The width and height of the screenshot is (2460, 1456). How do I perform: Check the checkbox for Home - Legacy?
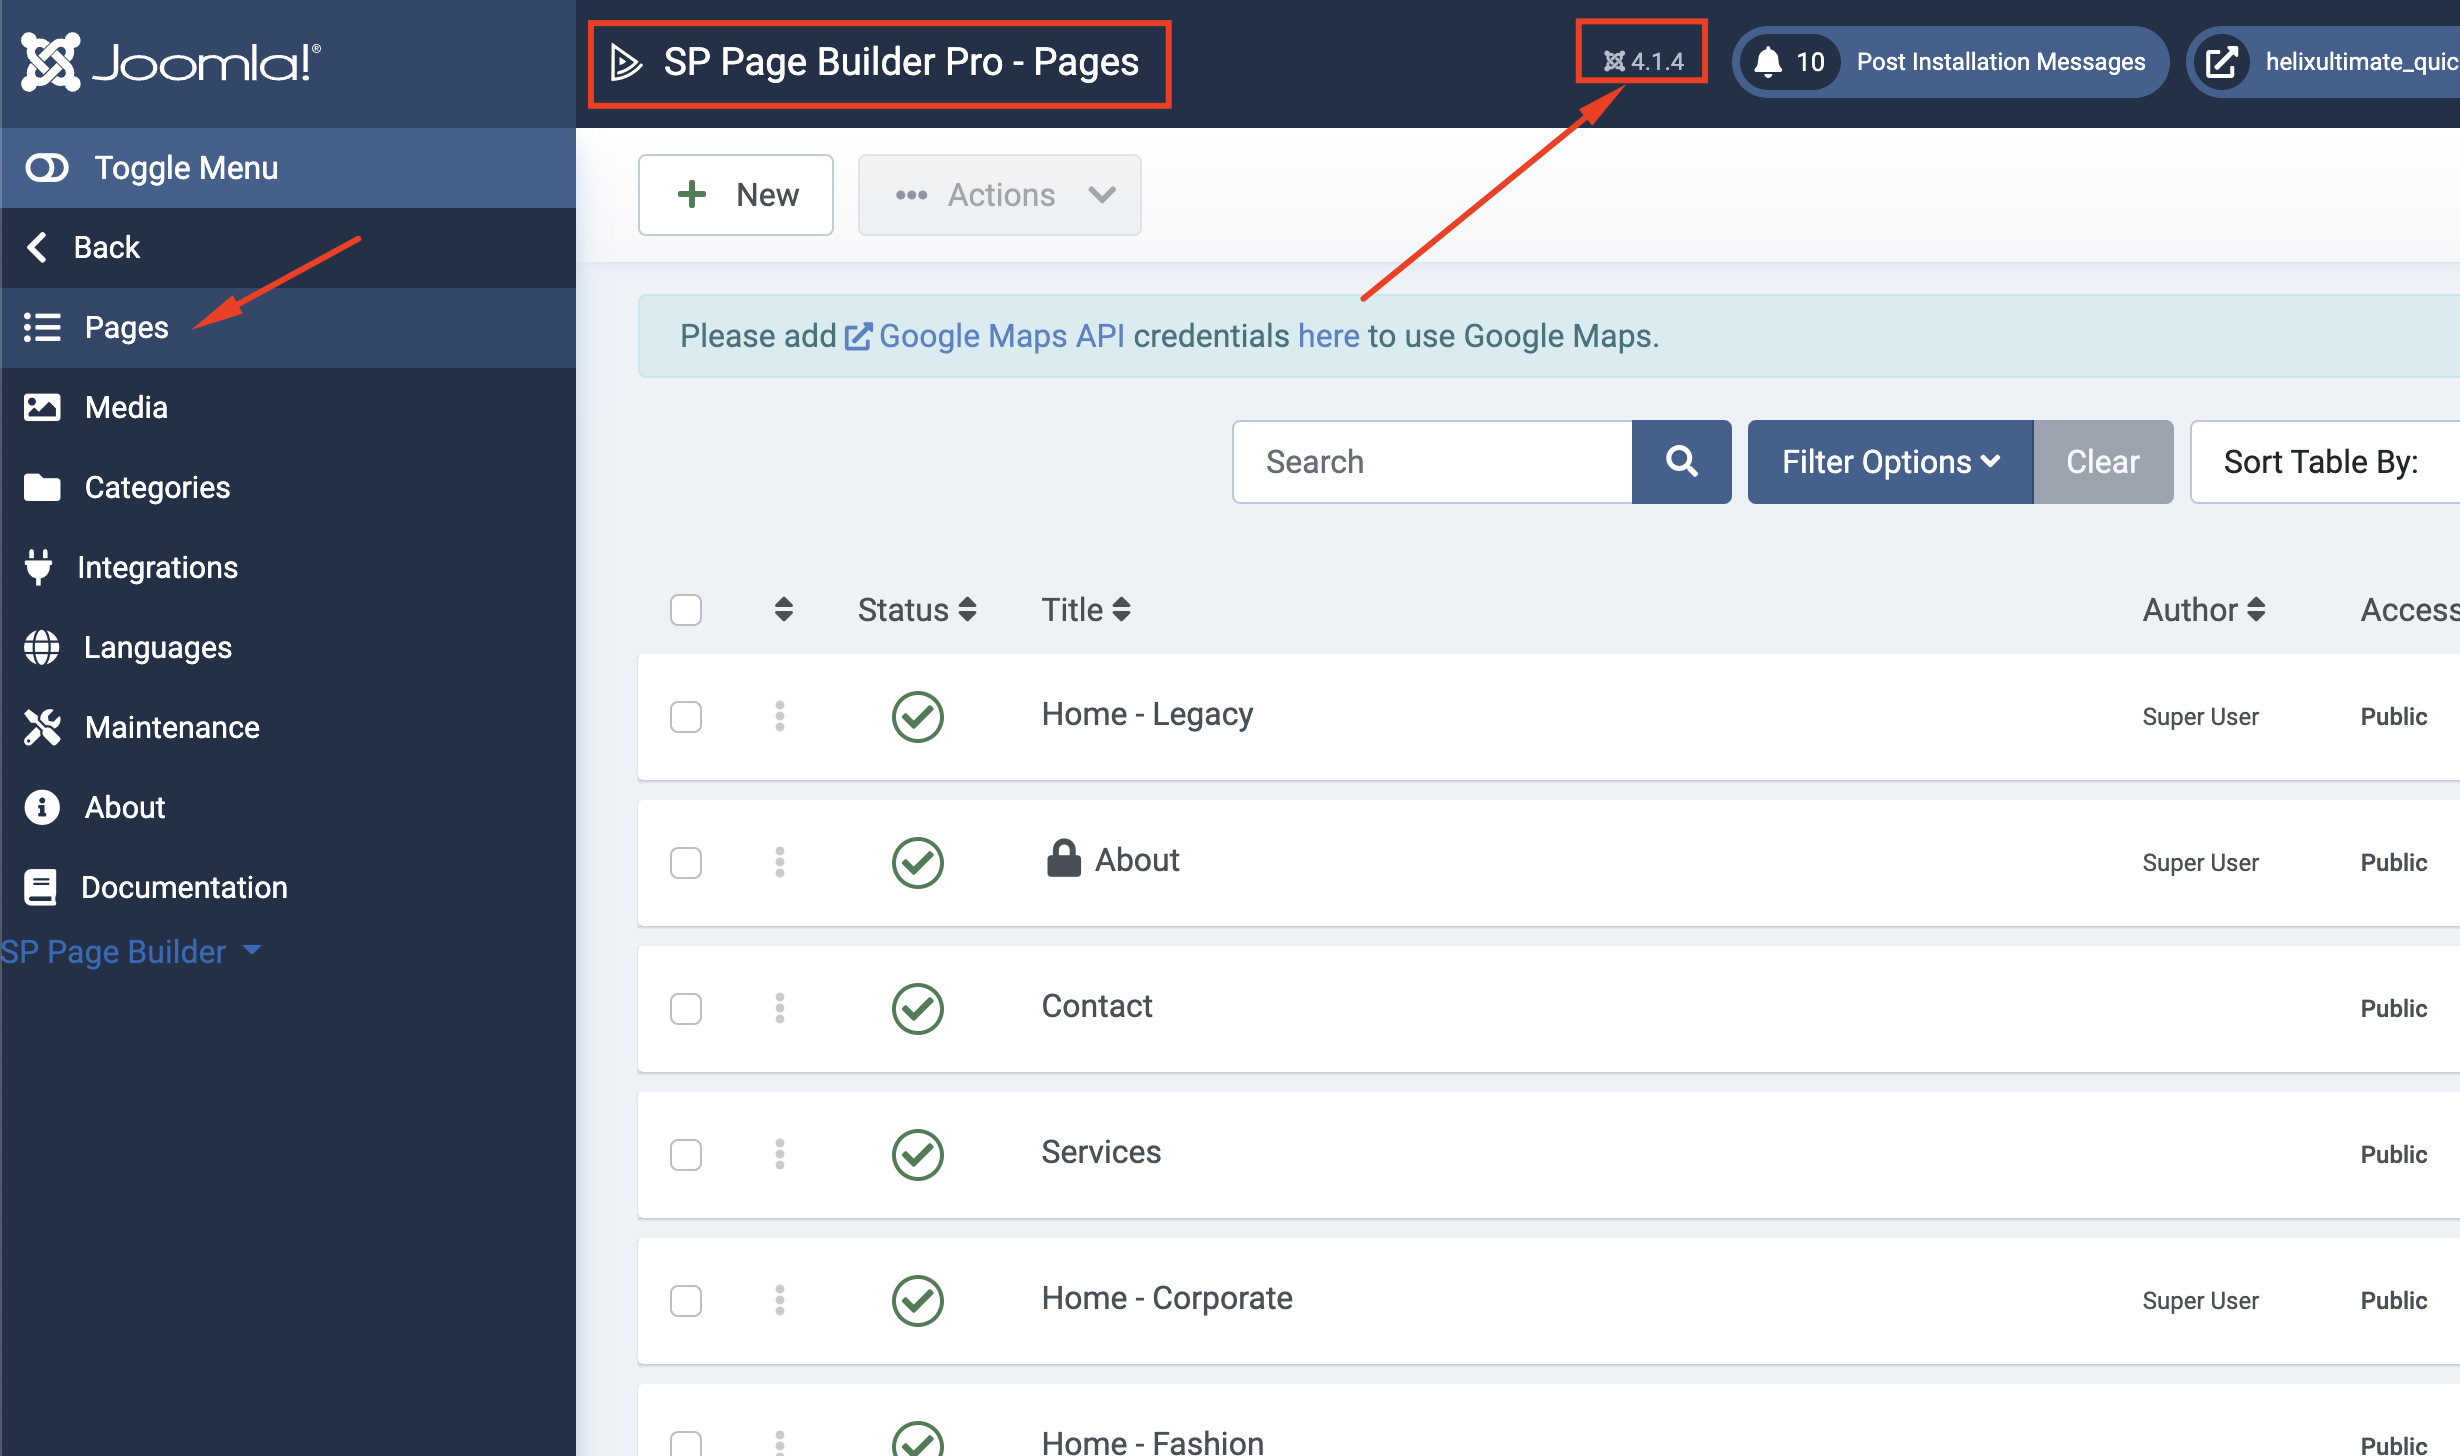[x=686, y=716]
